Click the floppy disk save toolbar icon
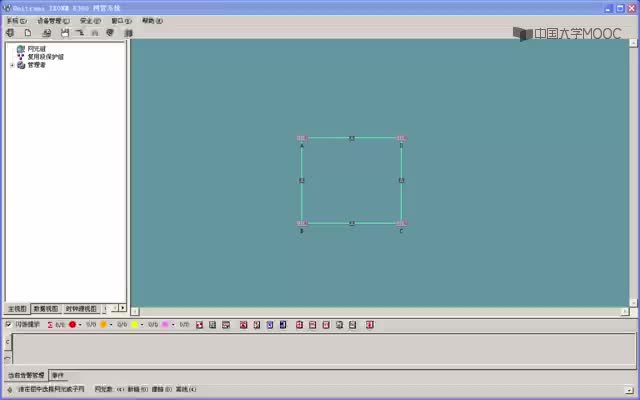Image resolution: width=640 pixels, height=400 pixels. pos(65,33)
